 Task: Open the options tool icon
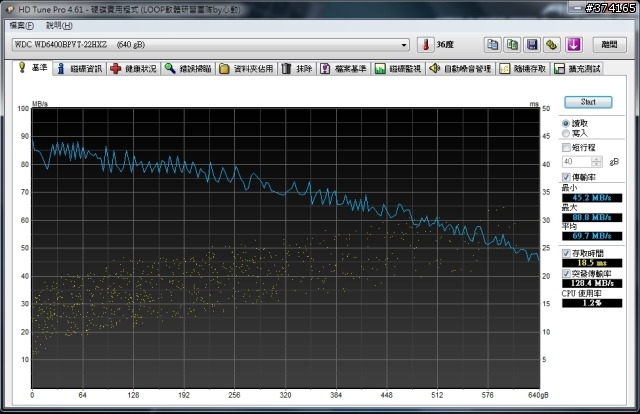(x=551, y=45)
